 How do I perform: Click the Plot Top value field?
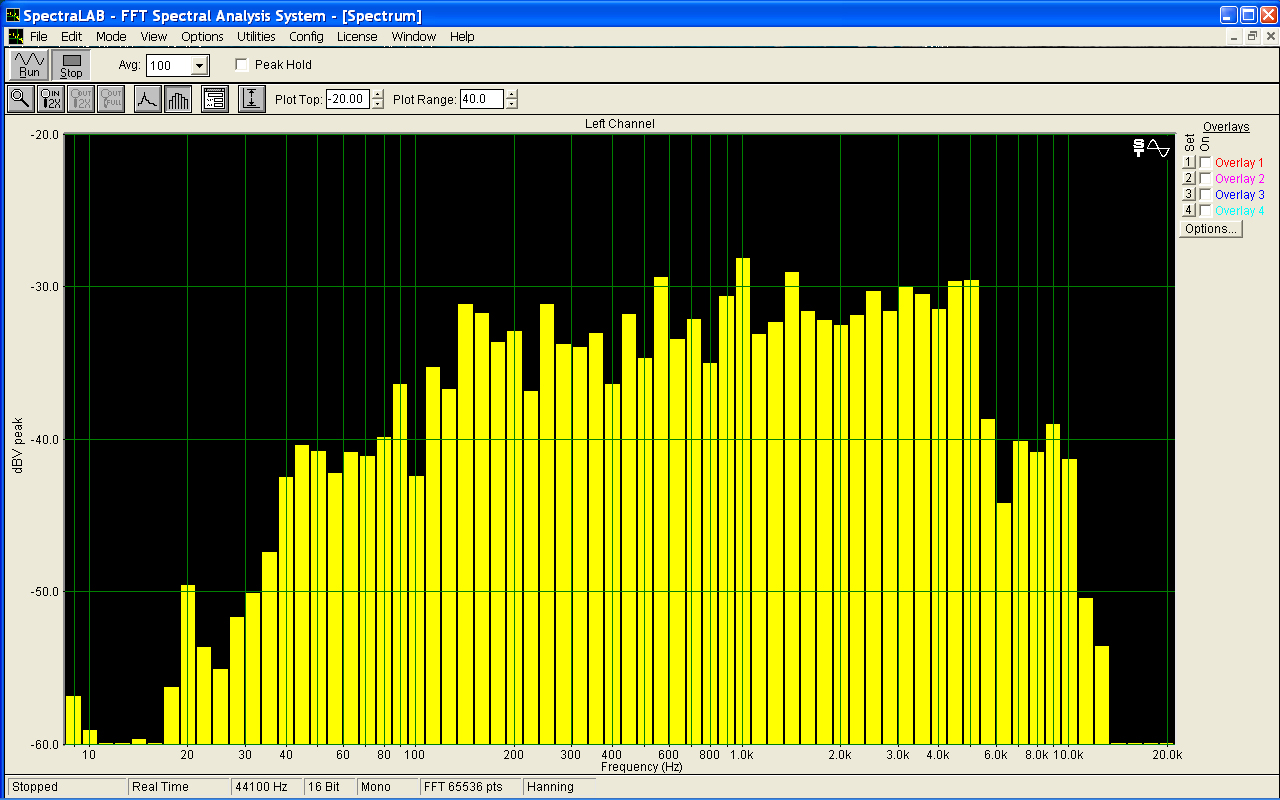[x=348, y=99]
